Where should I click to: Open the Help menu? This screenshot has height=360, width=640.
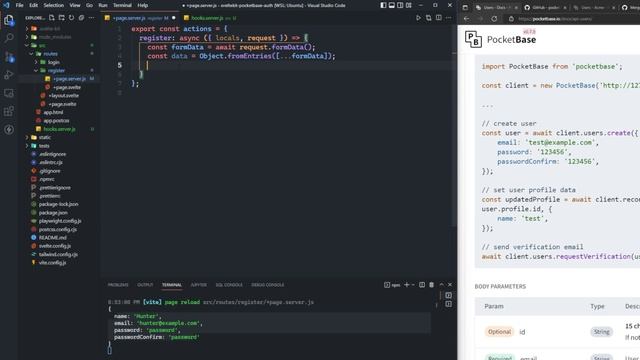[142, 5]
